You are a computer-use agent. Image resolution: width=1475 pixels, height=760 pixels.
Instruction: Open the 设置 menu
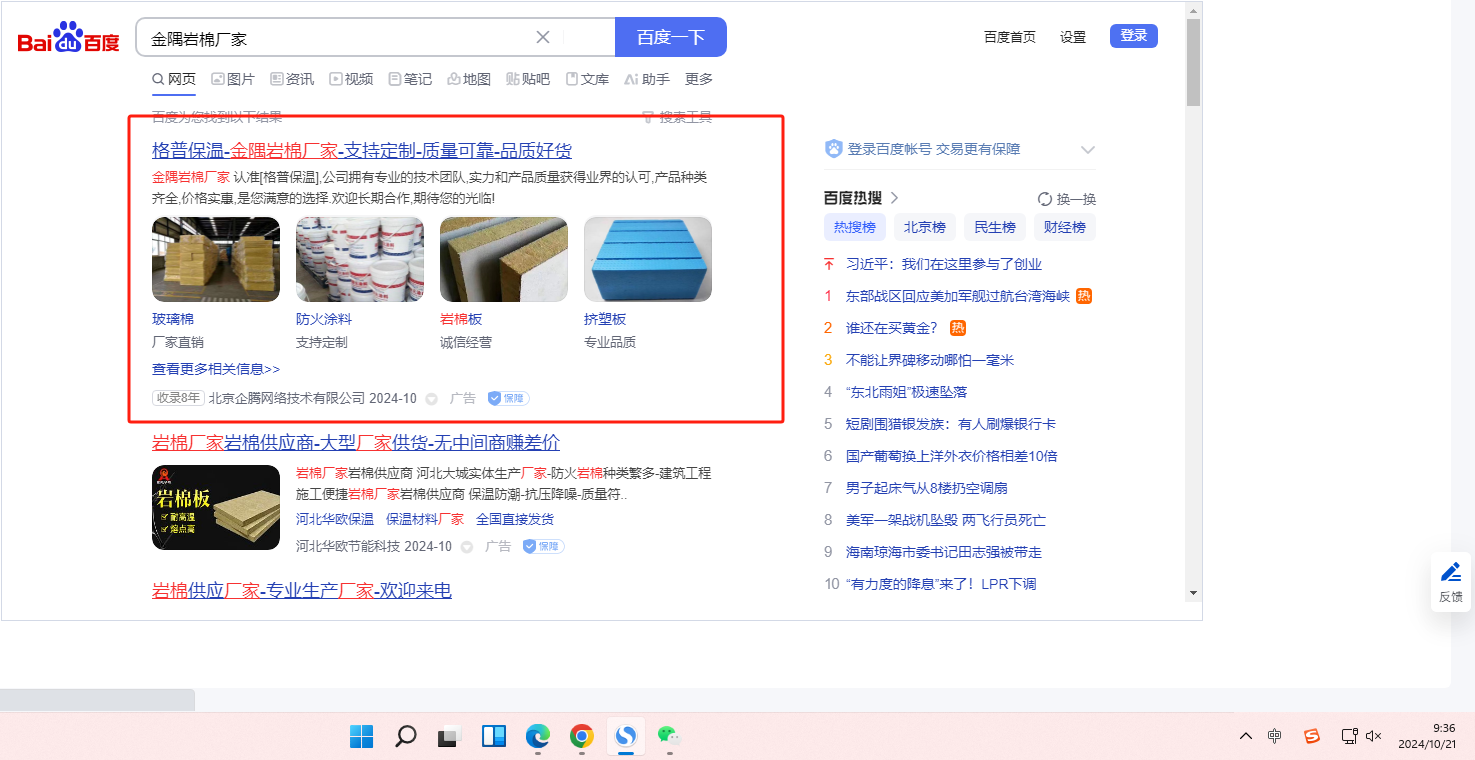tap(1073, 37)
